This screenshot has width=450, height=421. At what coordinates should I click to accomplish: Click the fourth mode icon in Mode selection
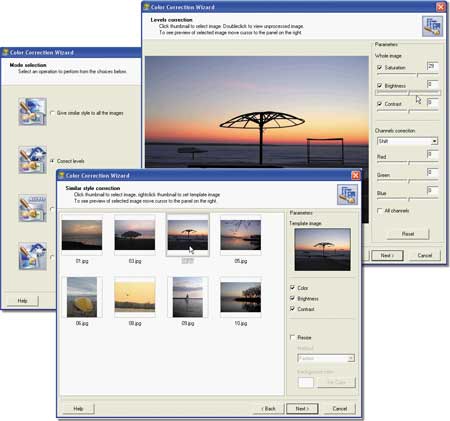pyautogui.click(x=32, y=256)
